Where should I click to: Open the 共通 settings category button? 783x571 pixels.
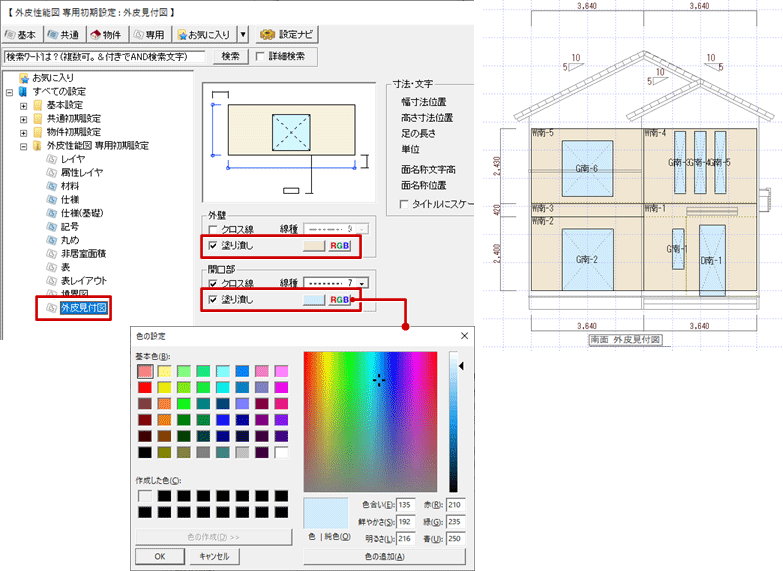click(64, 34)
